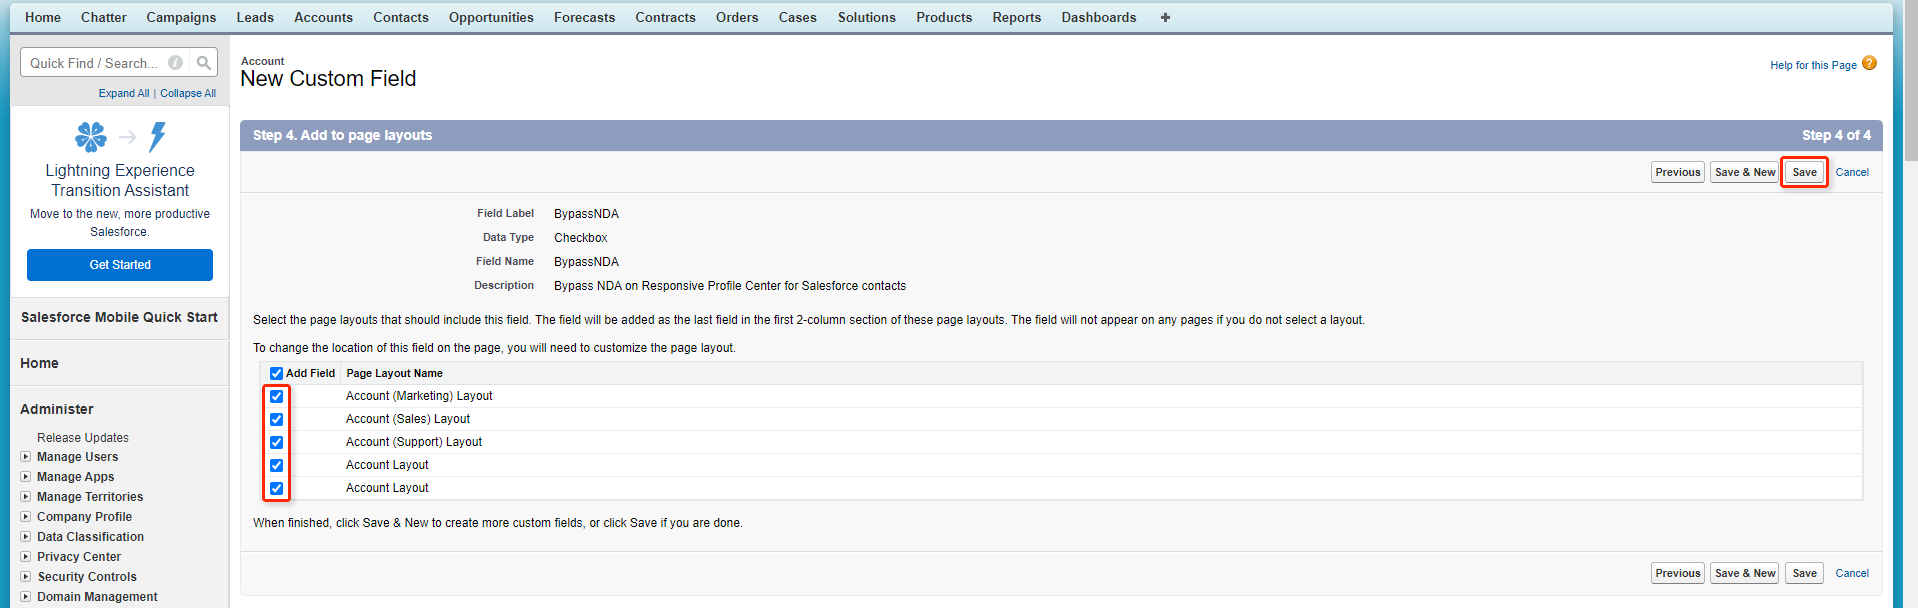Click the Salesforce Classic flower icon
The width and height of the screenshot is (1918, 608).
(x=90, y=136)
